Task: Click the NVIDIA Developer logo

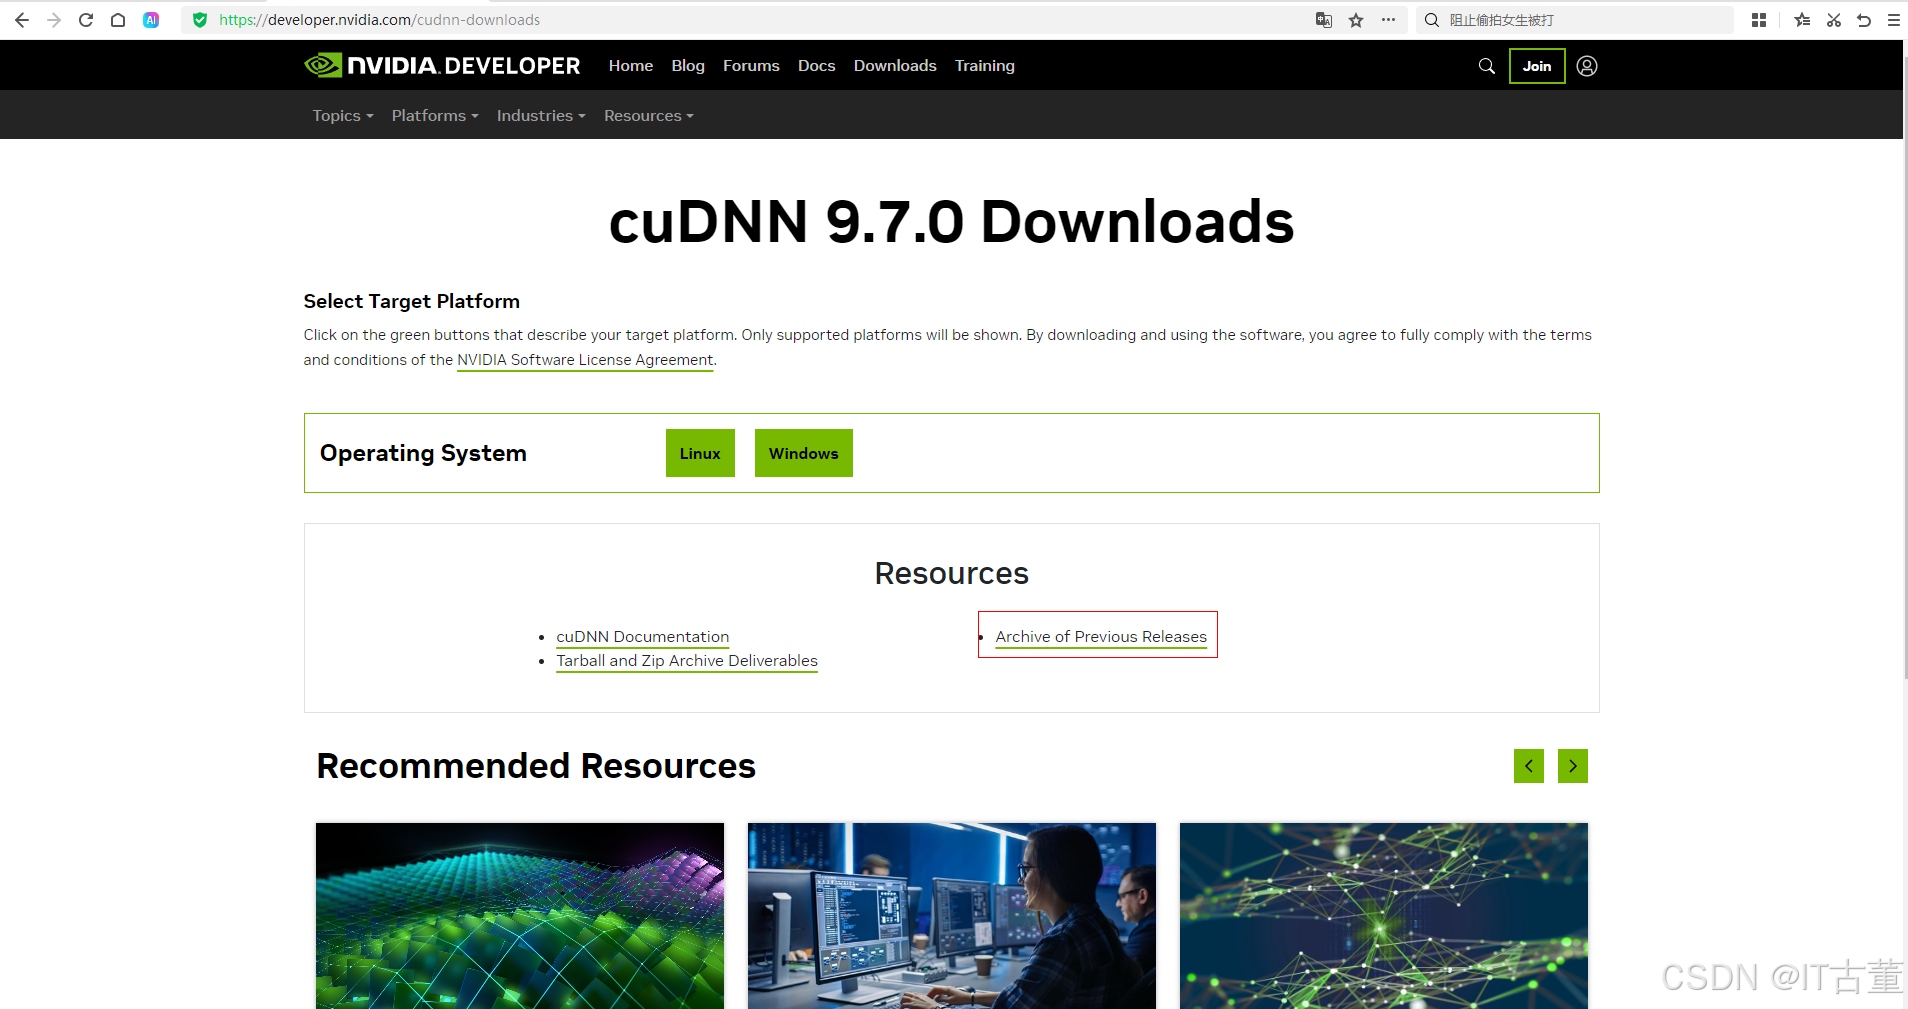Action: point(442,66)
